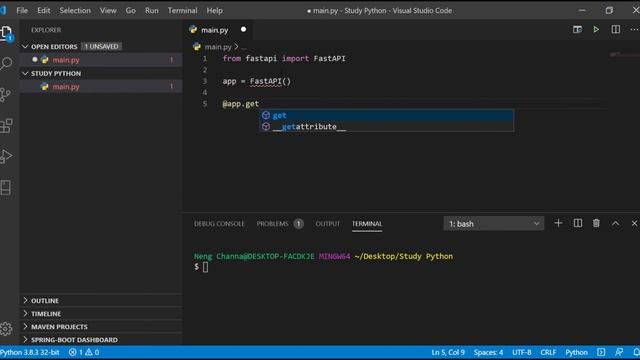The image size is (640, 360).
Task: Click CRLF end of line setting
Action: tap(548, 352)
